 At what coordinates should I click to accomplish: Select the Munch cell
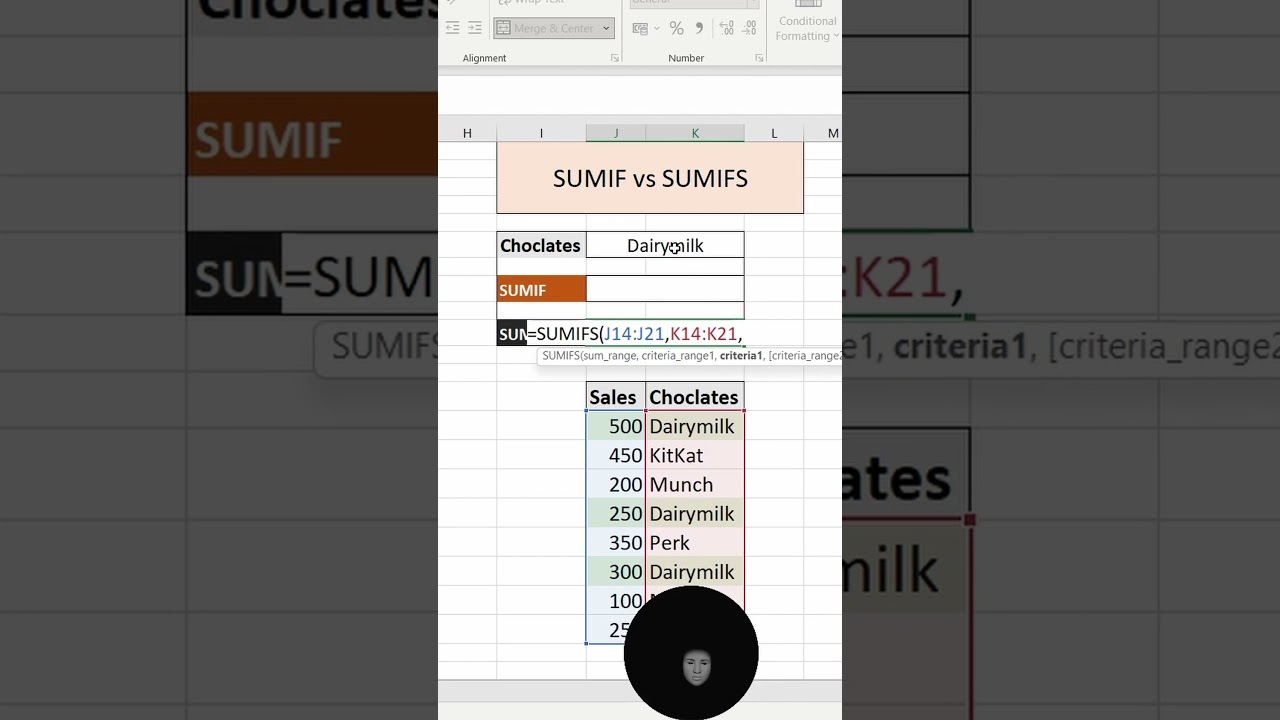[x=695, y=484]
